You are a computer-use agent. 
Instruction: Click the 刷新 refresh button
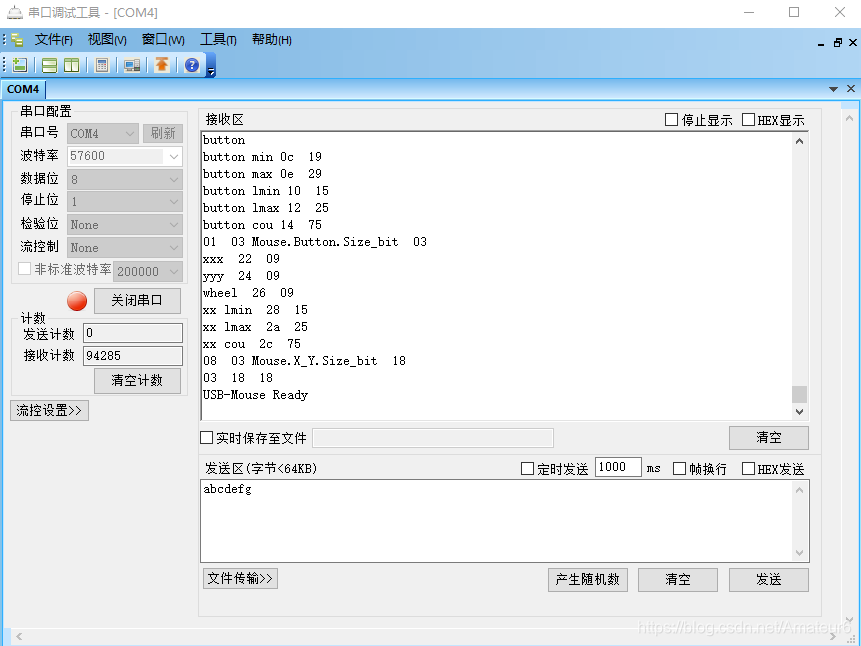163,133
